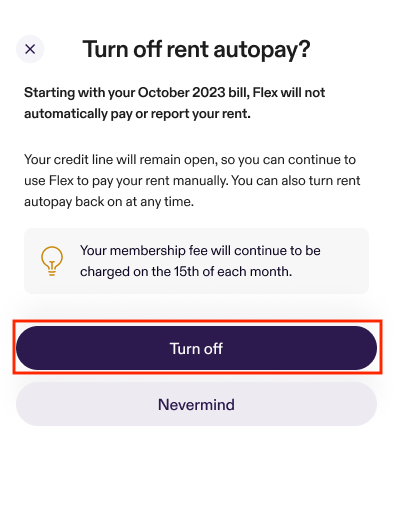Click the word 'Flex' in the bold sentence
Viewport: 393px width, 506px height.
[x=265, y=93]
